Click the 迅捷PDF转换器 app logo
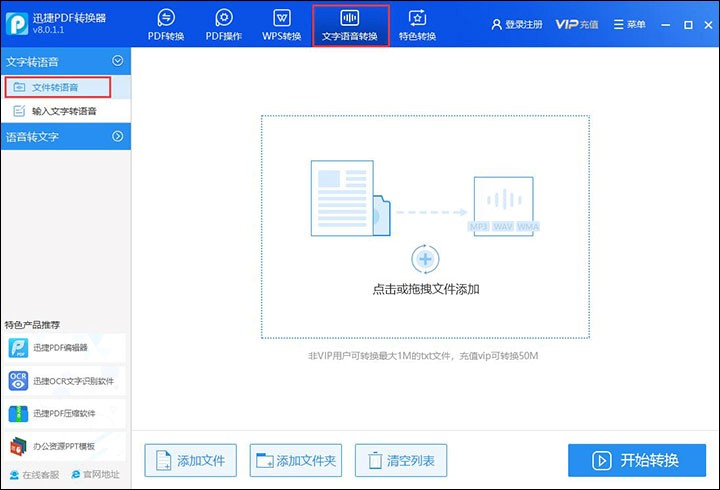The height and width of the screenshot is (490, 720). click(17, 23)
